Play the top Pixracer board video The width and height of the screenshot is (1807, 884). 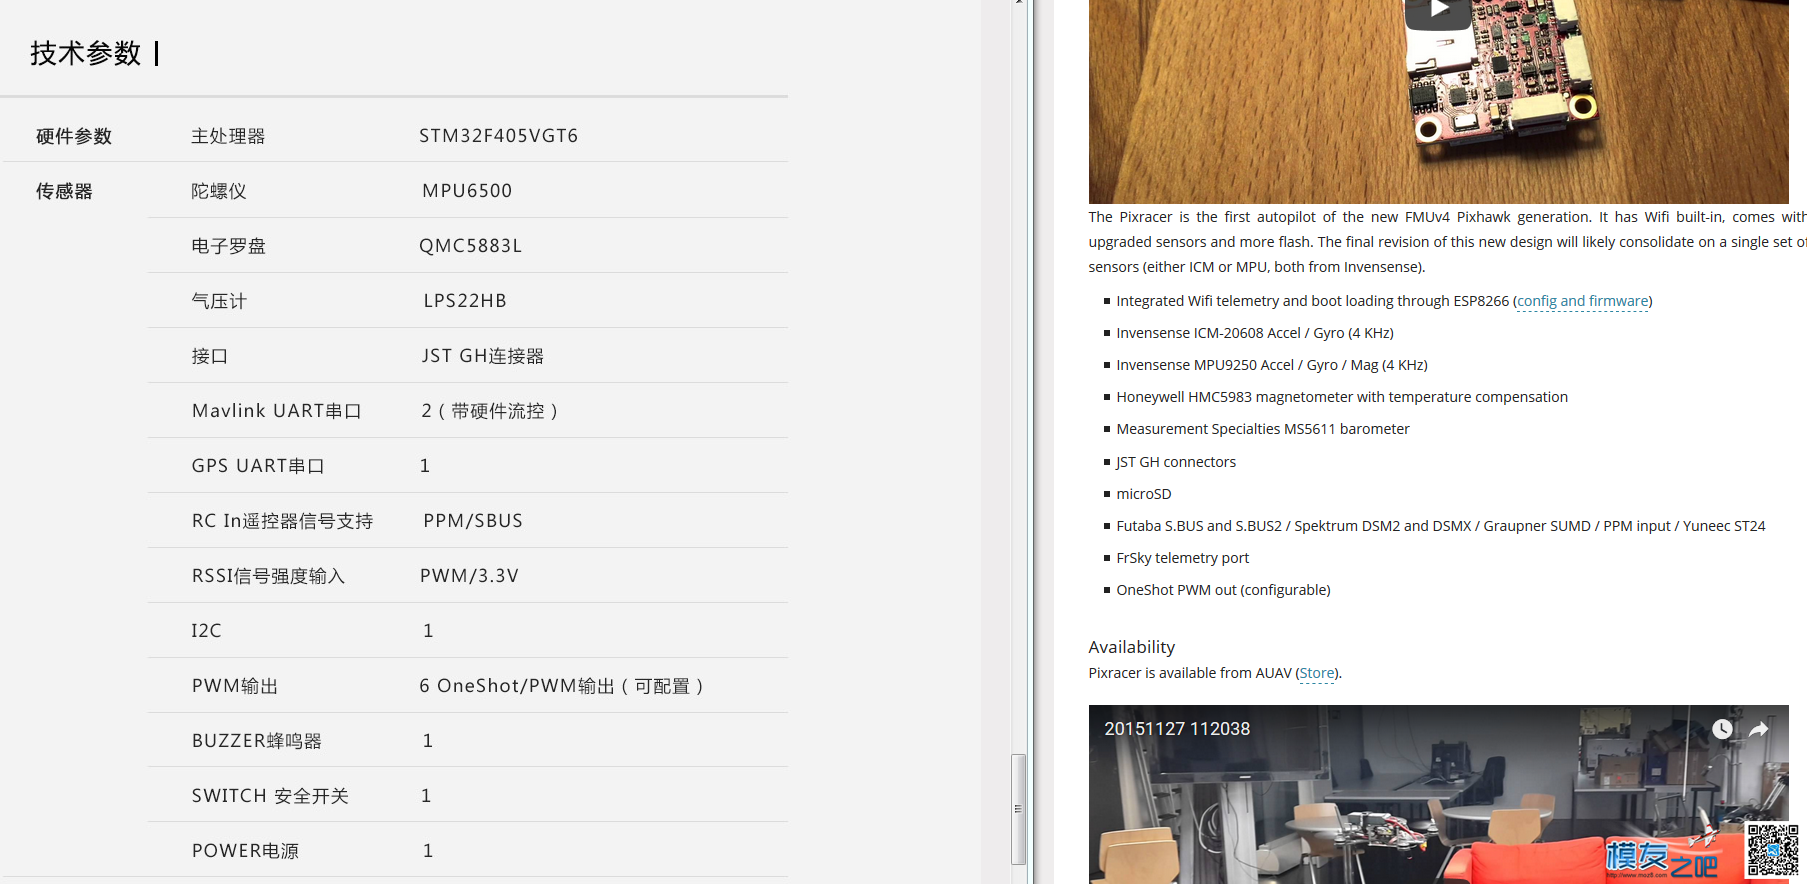tap(1438, 12)
